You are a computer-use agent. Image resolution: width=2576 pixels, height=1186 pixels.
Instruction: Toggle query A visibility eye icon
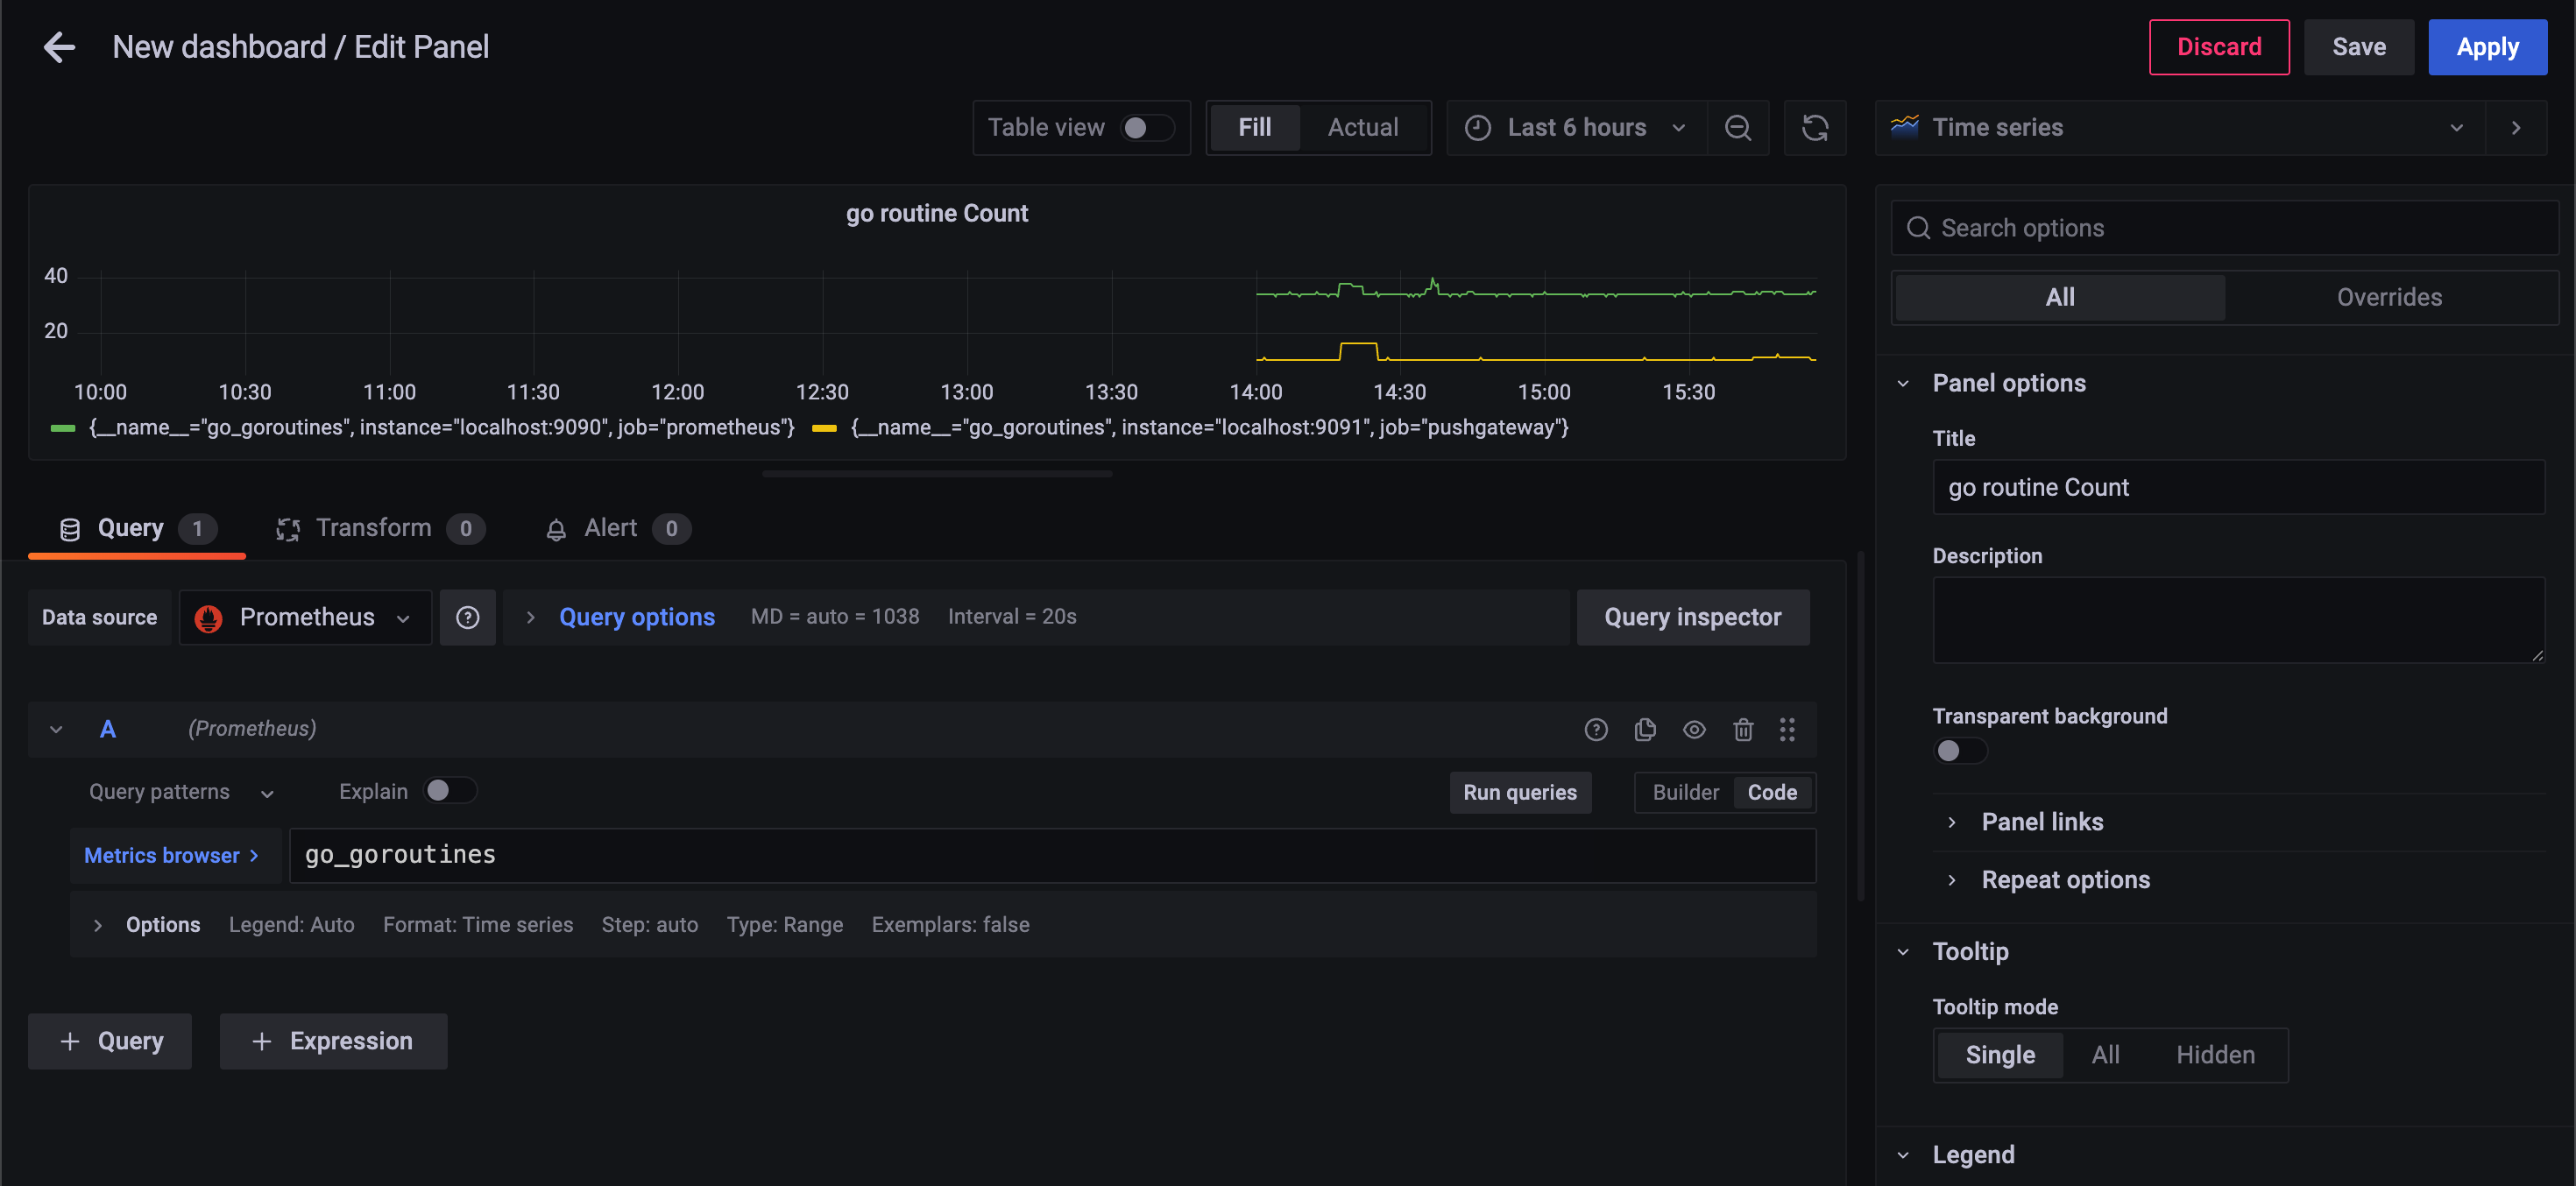point(1694,729)
